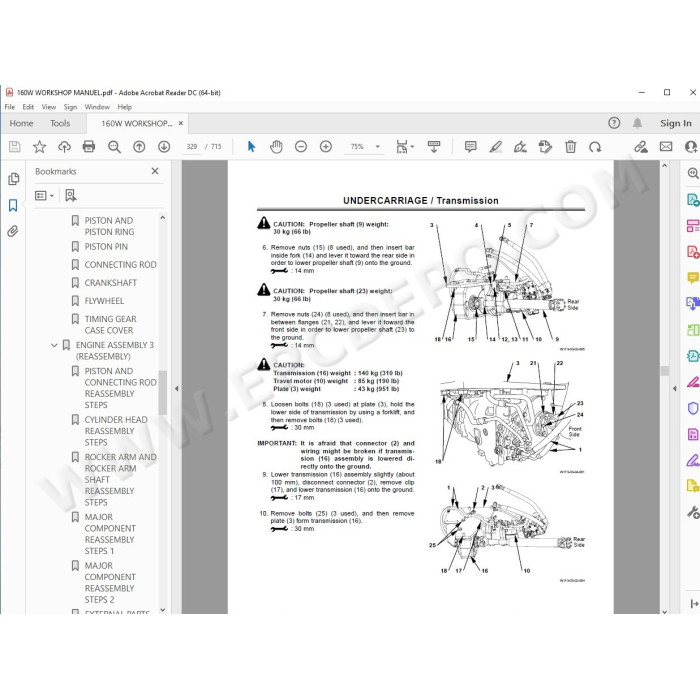Click the bookmarks panel scrollbar thumb
This screenshot has height=700, width=700.
point(162,392)
